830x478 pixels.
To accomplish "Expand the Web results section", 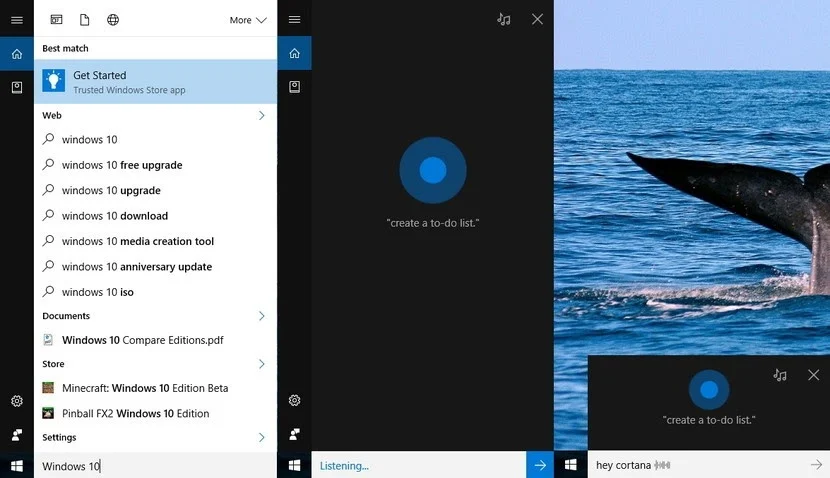I will (261, 115).
